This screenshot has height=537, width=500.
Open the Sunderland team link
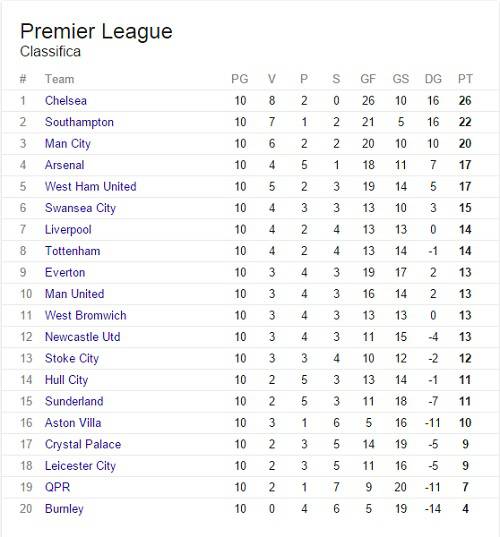[x=74, y=401]
